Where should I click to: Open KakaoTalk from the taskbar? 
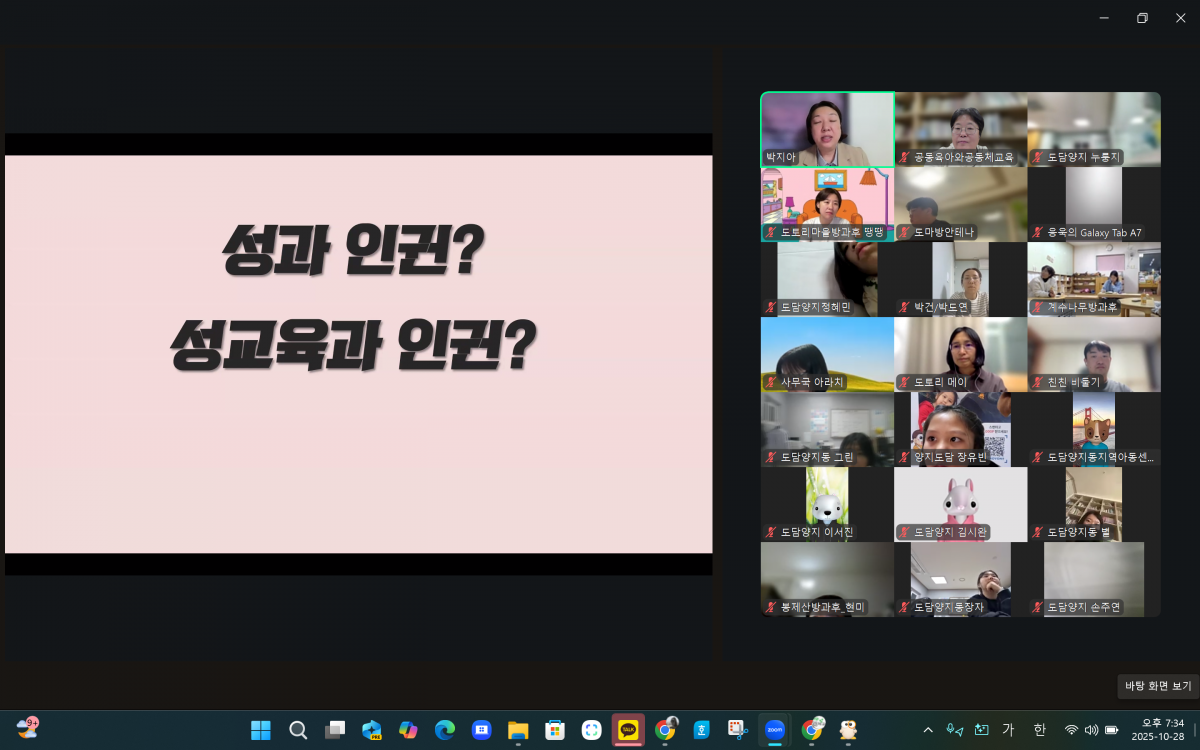pyautogui.click(x=628, y=730)
